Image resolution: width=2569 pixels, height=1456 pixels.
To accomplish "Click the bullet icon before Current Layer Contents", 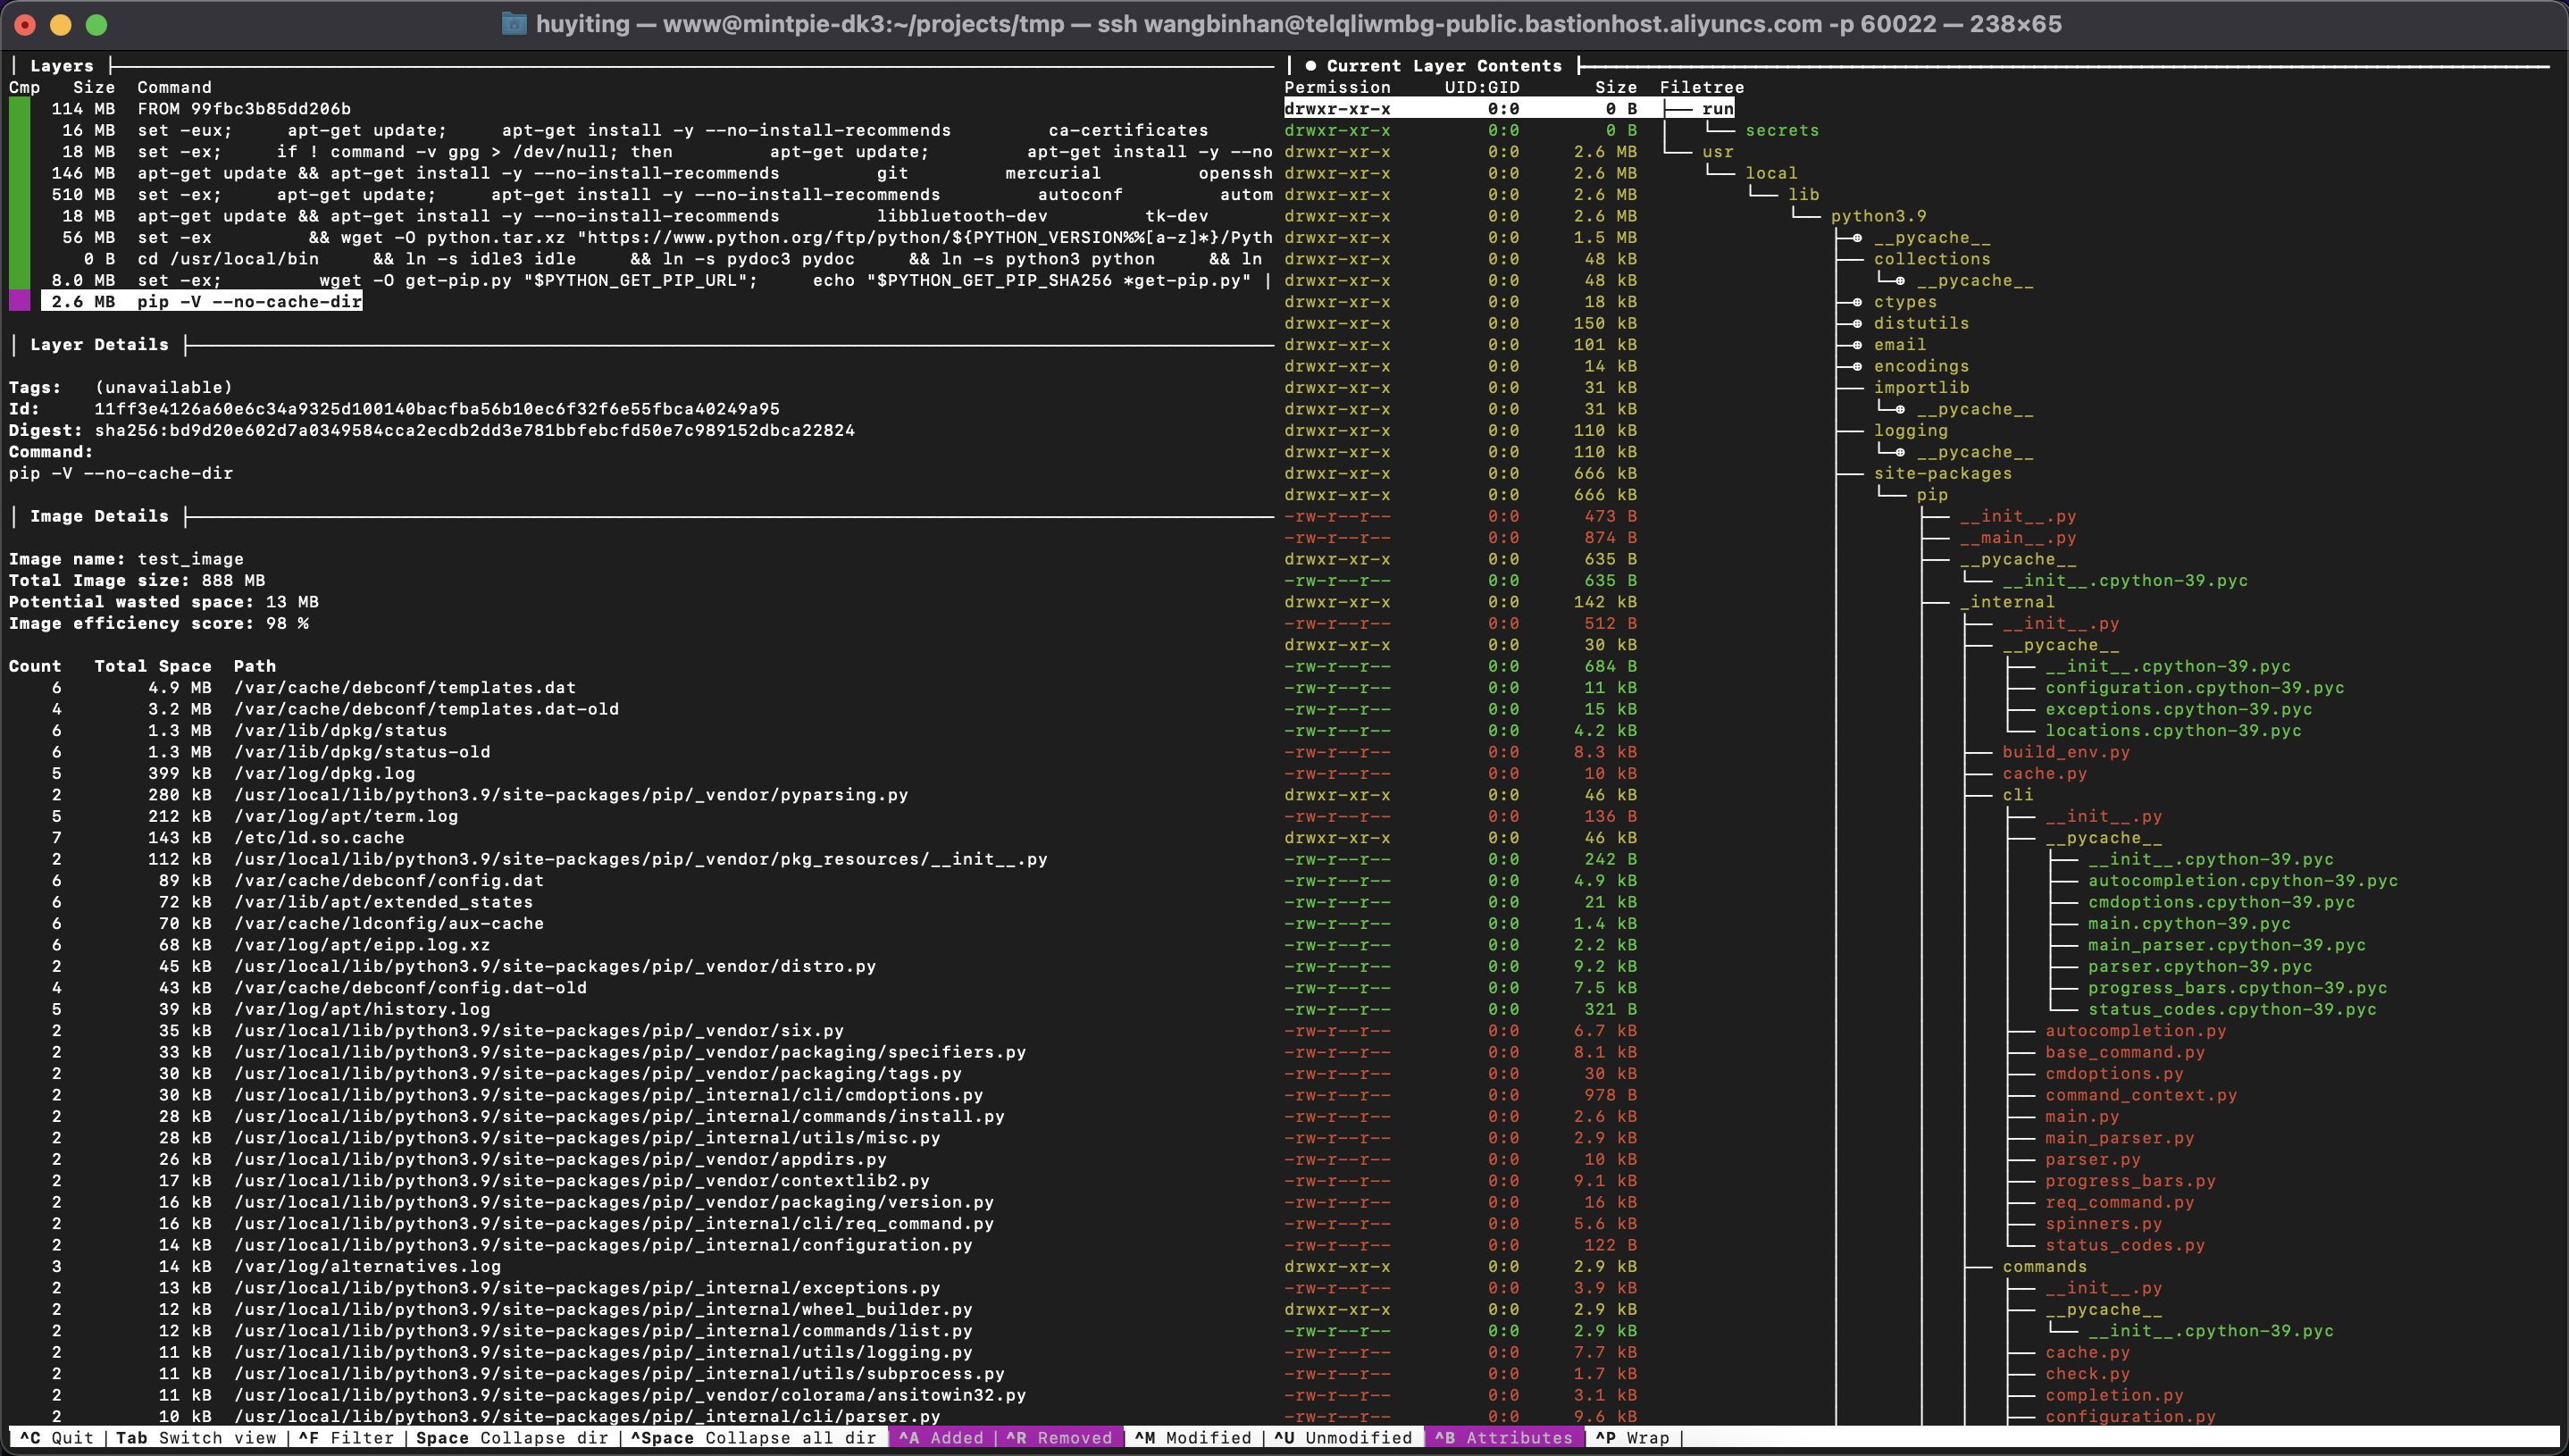I will click(x=1310, y=66).
